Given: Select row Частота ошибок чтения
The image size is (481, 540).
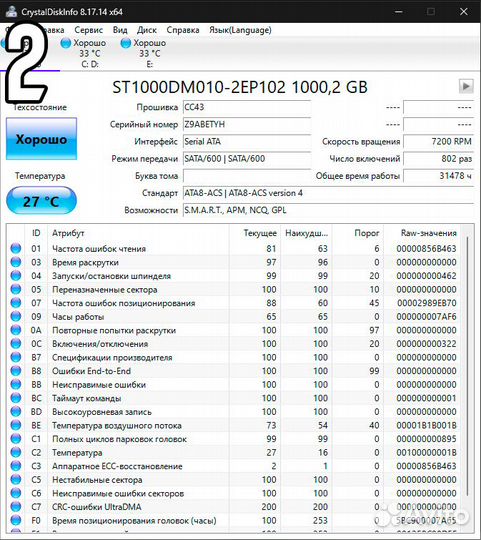Looking at the screenshot, I should [234, 248].
